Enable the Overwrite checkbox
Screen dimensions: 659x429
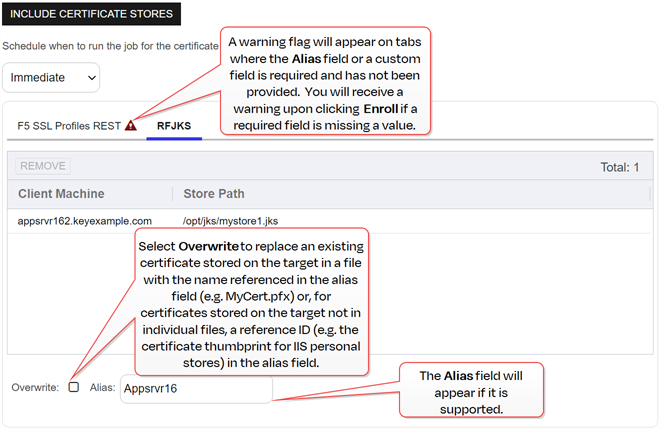click(74, 387)
